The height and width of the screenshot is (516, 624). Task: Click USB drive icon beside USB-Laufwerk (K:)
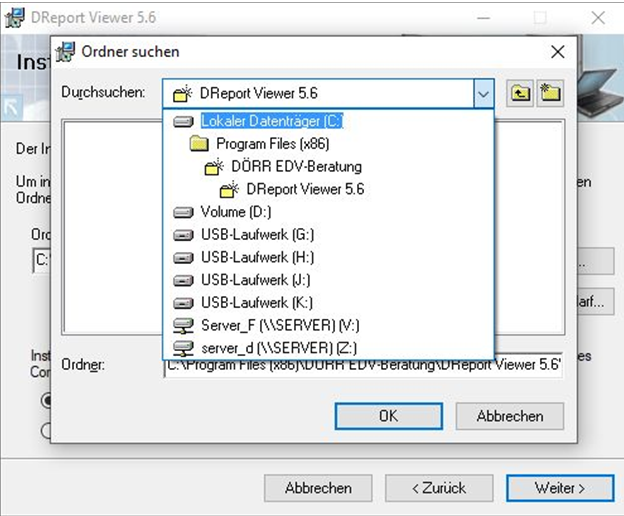[183, 303]
